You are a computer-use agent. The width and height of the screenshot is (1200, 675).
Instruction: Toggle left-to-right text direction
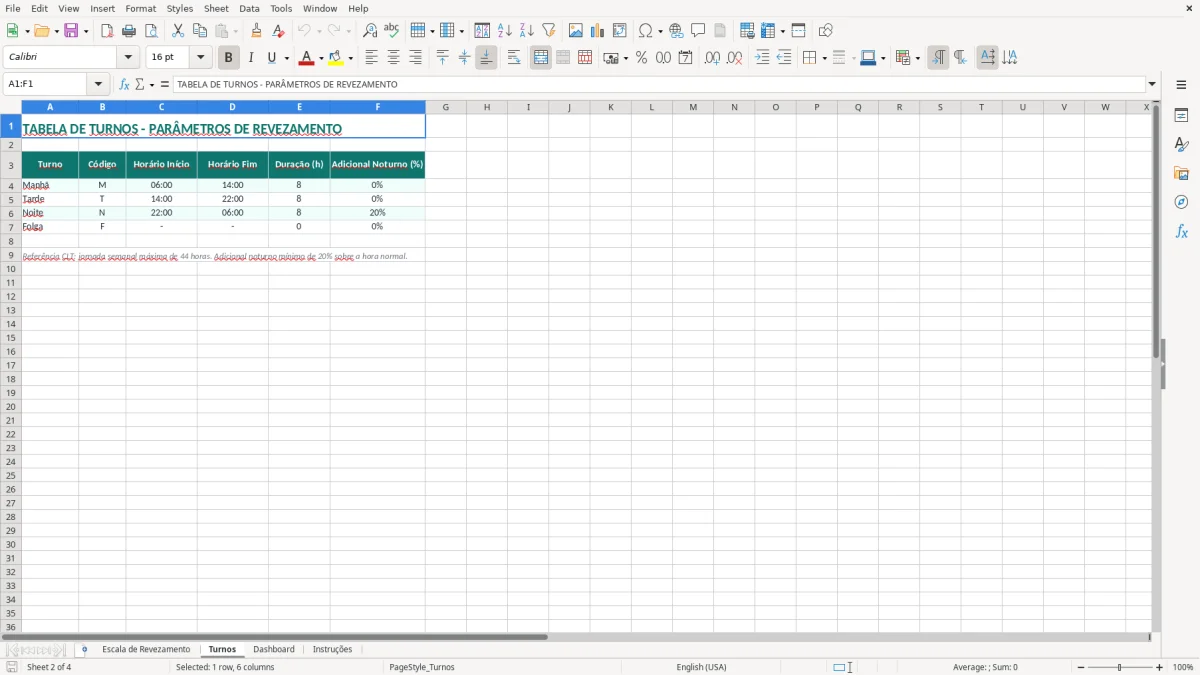938,58
